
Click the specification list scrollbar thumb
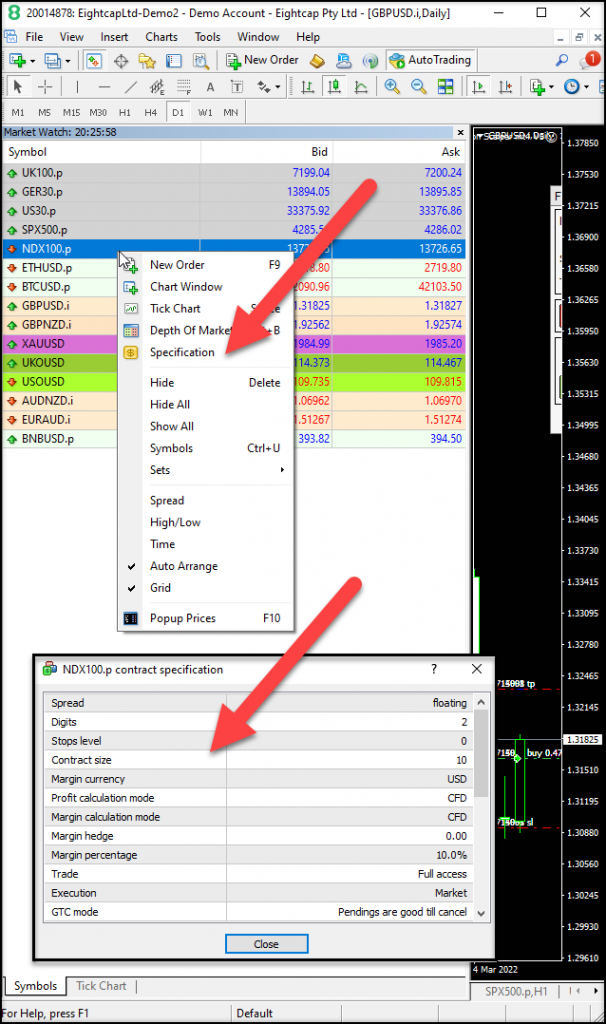click(x=481, y=754)
